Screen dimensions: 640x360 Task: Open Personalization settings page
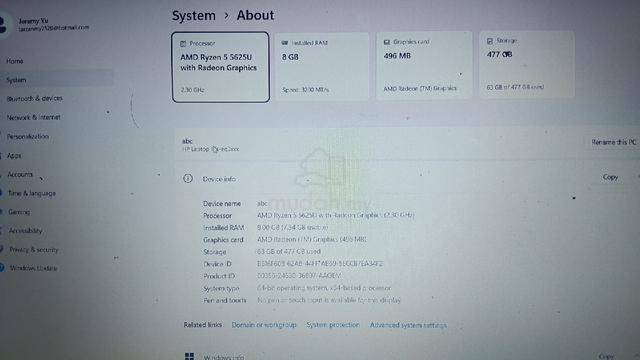click(x=28, y=136)
